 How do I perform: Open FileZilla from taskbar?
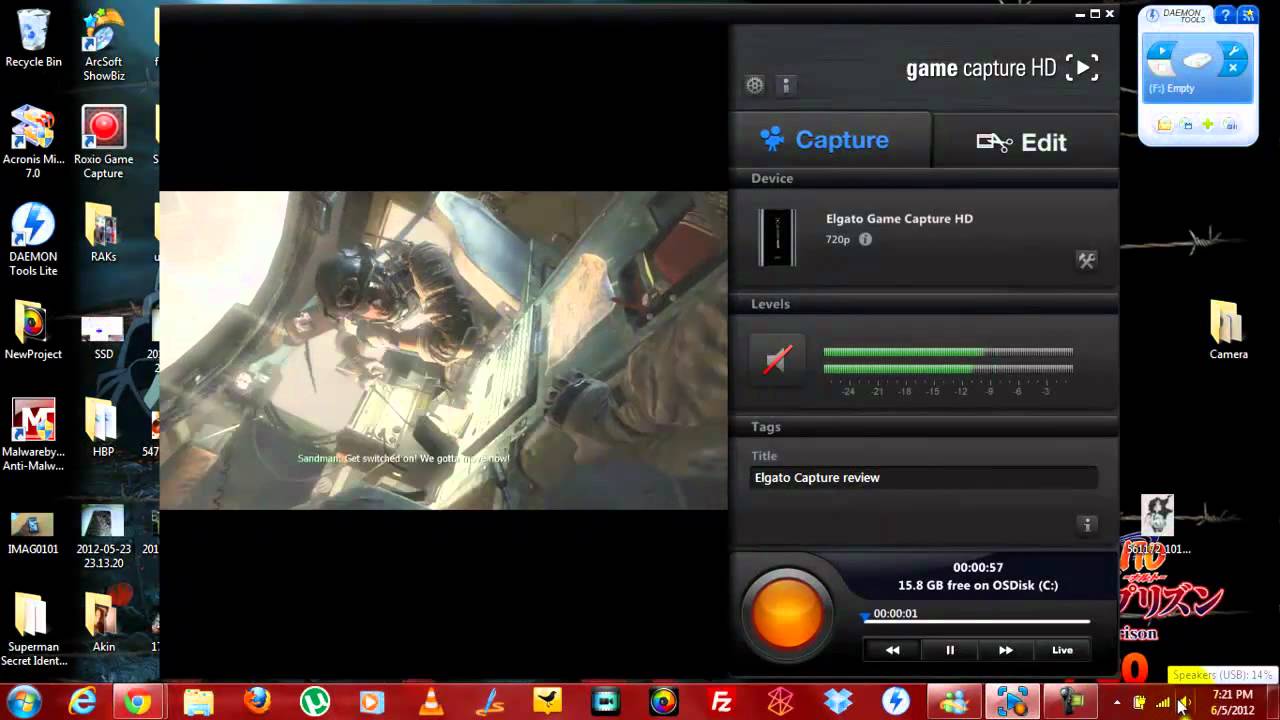click(x=721, y=702)
